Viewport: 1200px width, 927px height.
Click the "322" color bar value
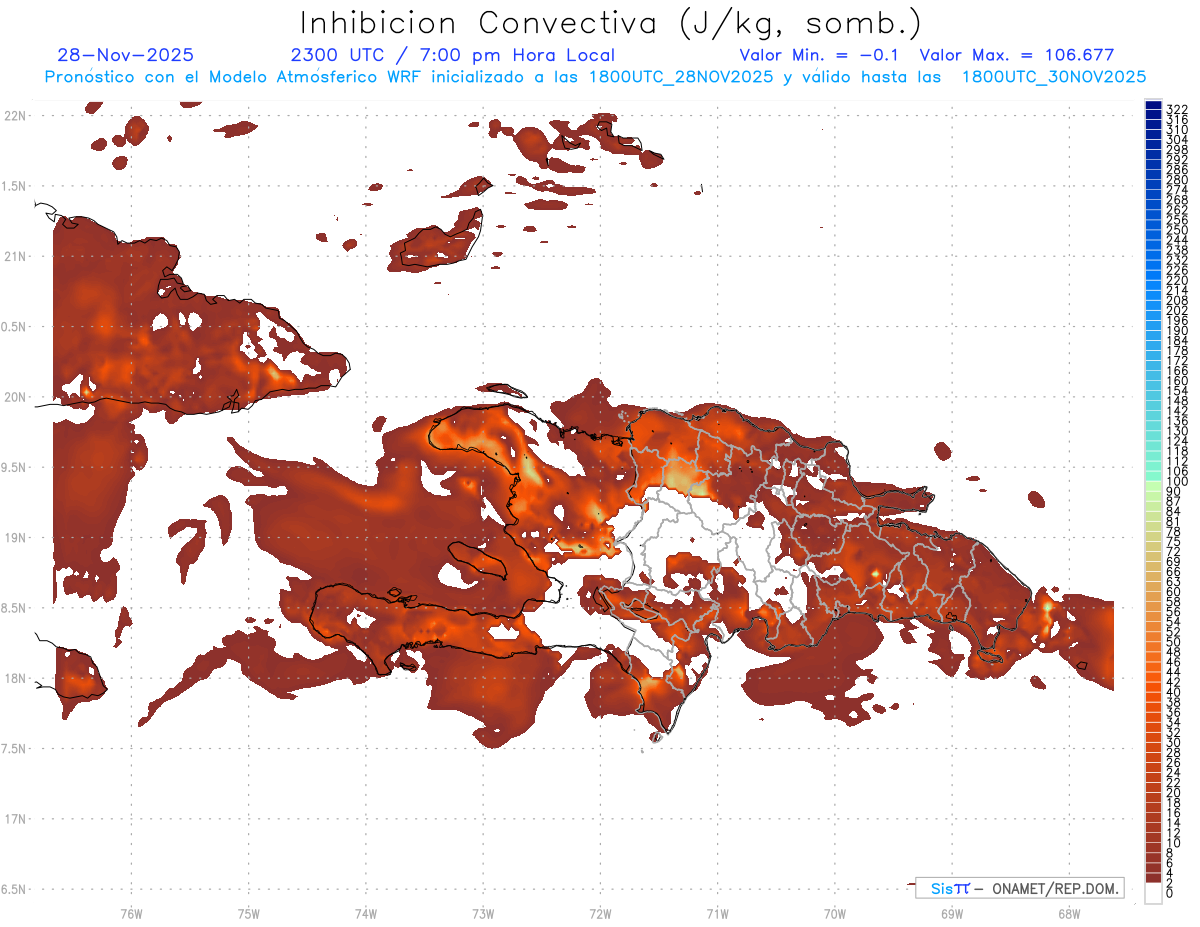1177,109
